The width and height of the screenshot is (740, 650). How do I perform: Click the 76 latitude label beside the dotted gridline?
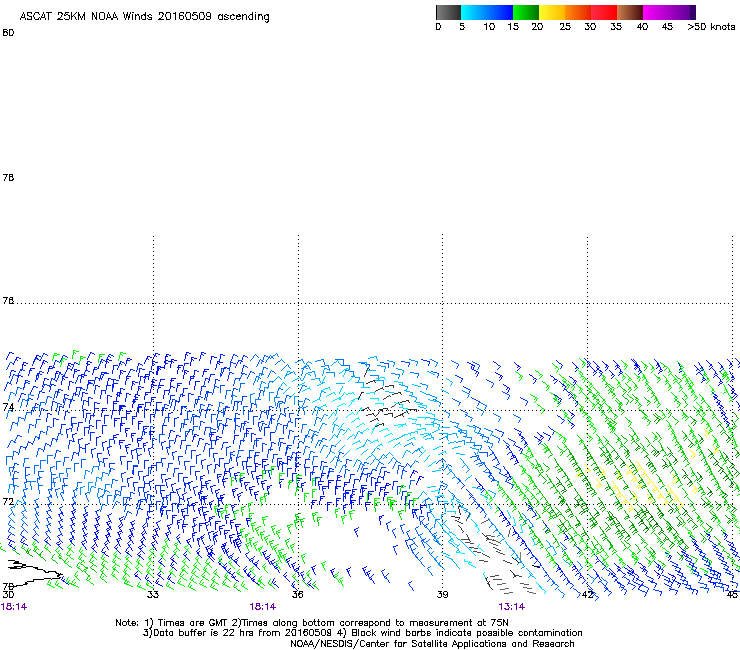point(8,301)
